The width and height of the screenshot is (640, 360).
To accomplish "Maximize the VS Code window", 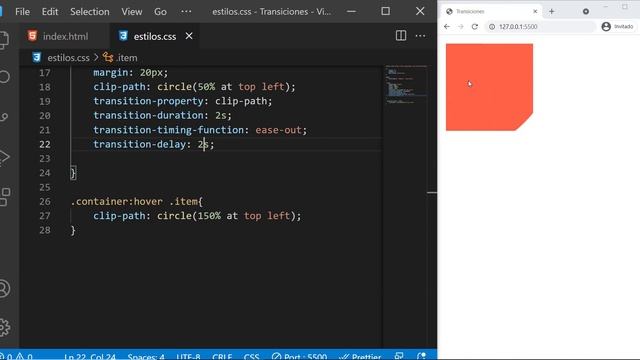I will (385, 11).
